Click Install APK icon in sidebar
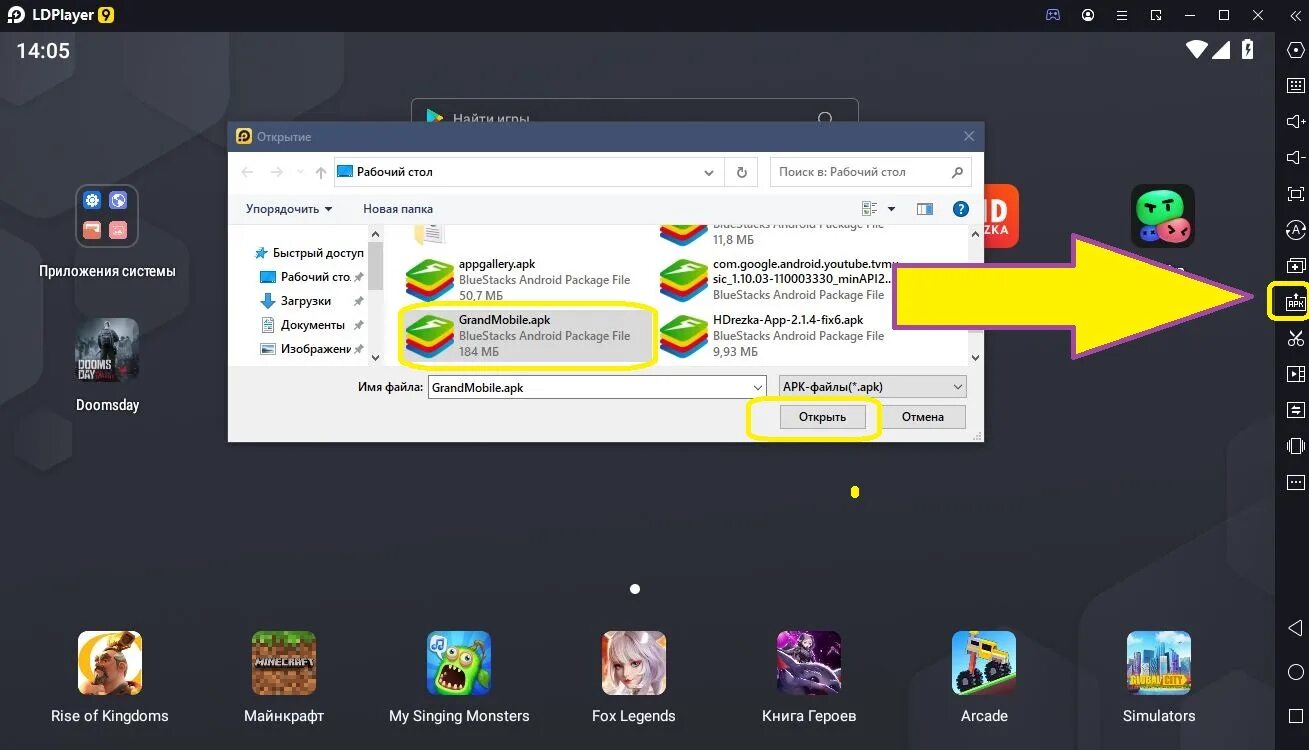The height and width of the screenshot is (750, 1309). 1295,302
